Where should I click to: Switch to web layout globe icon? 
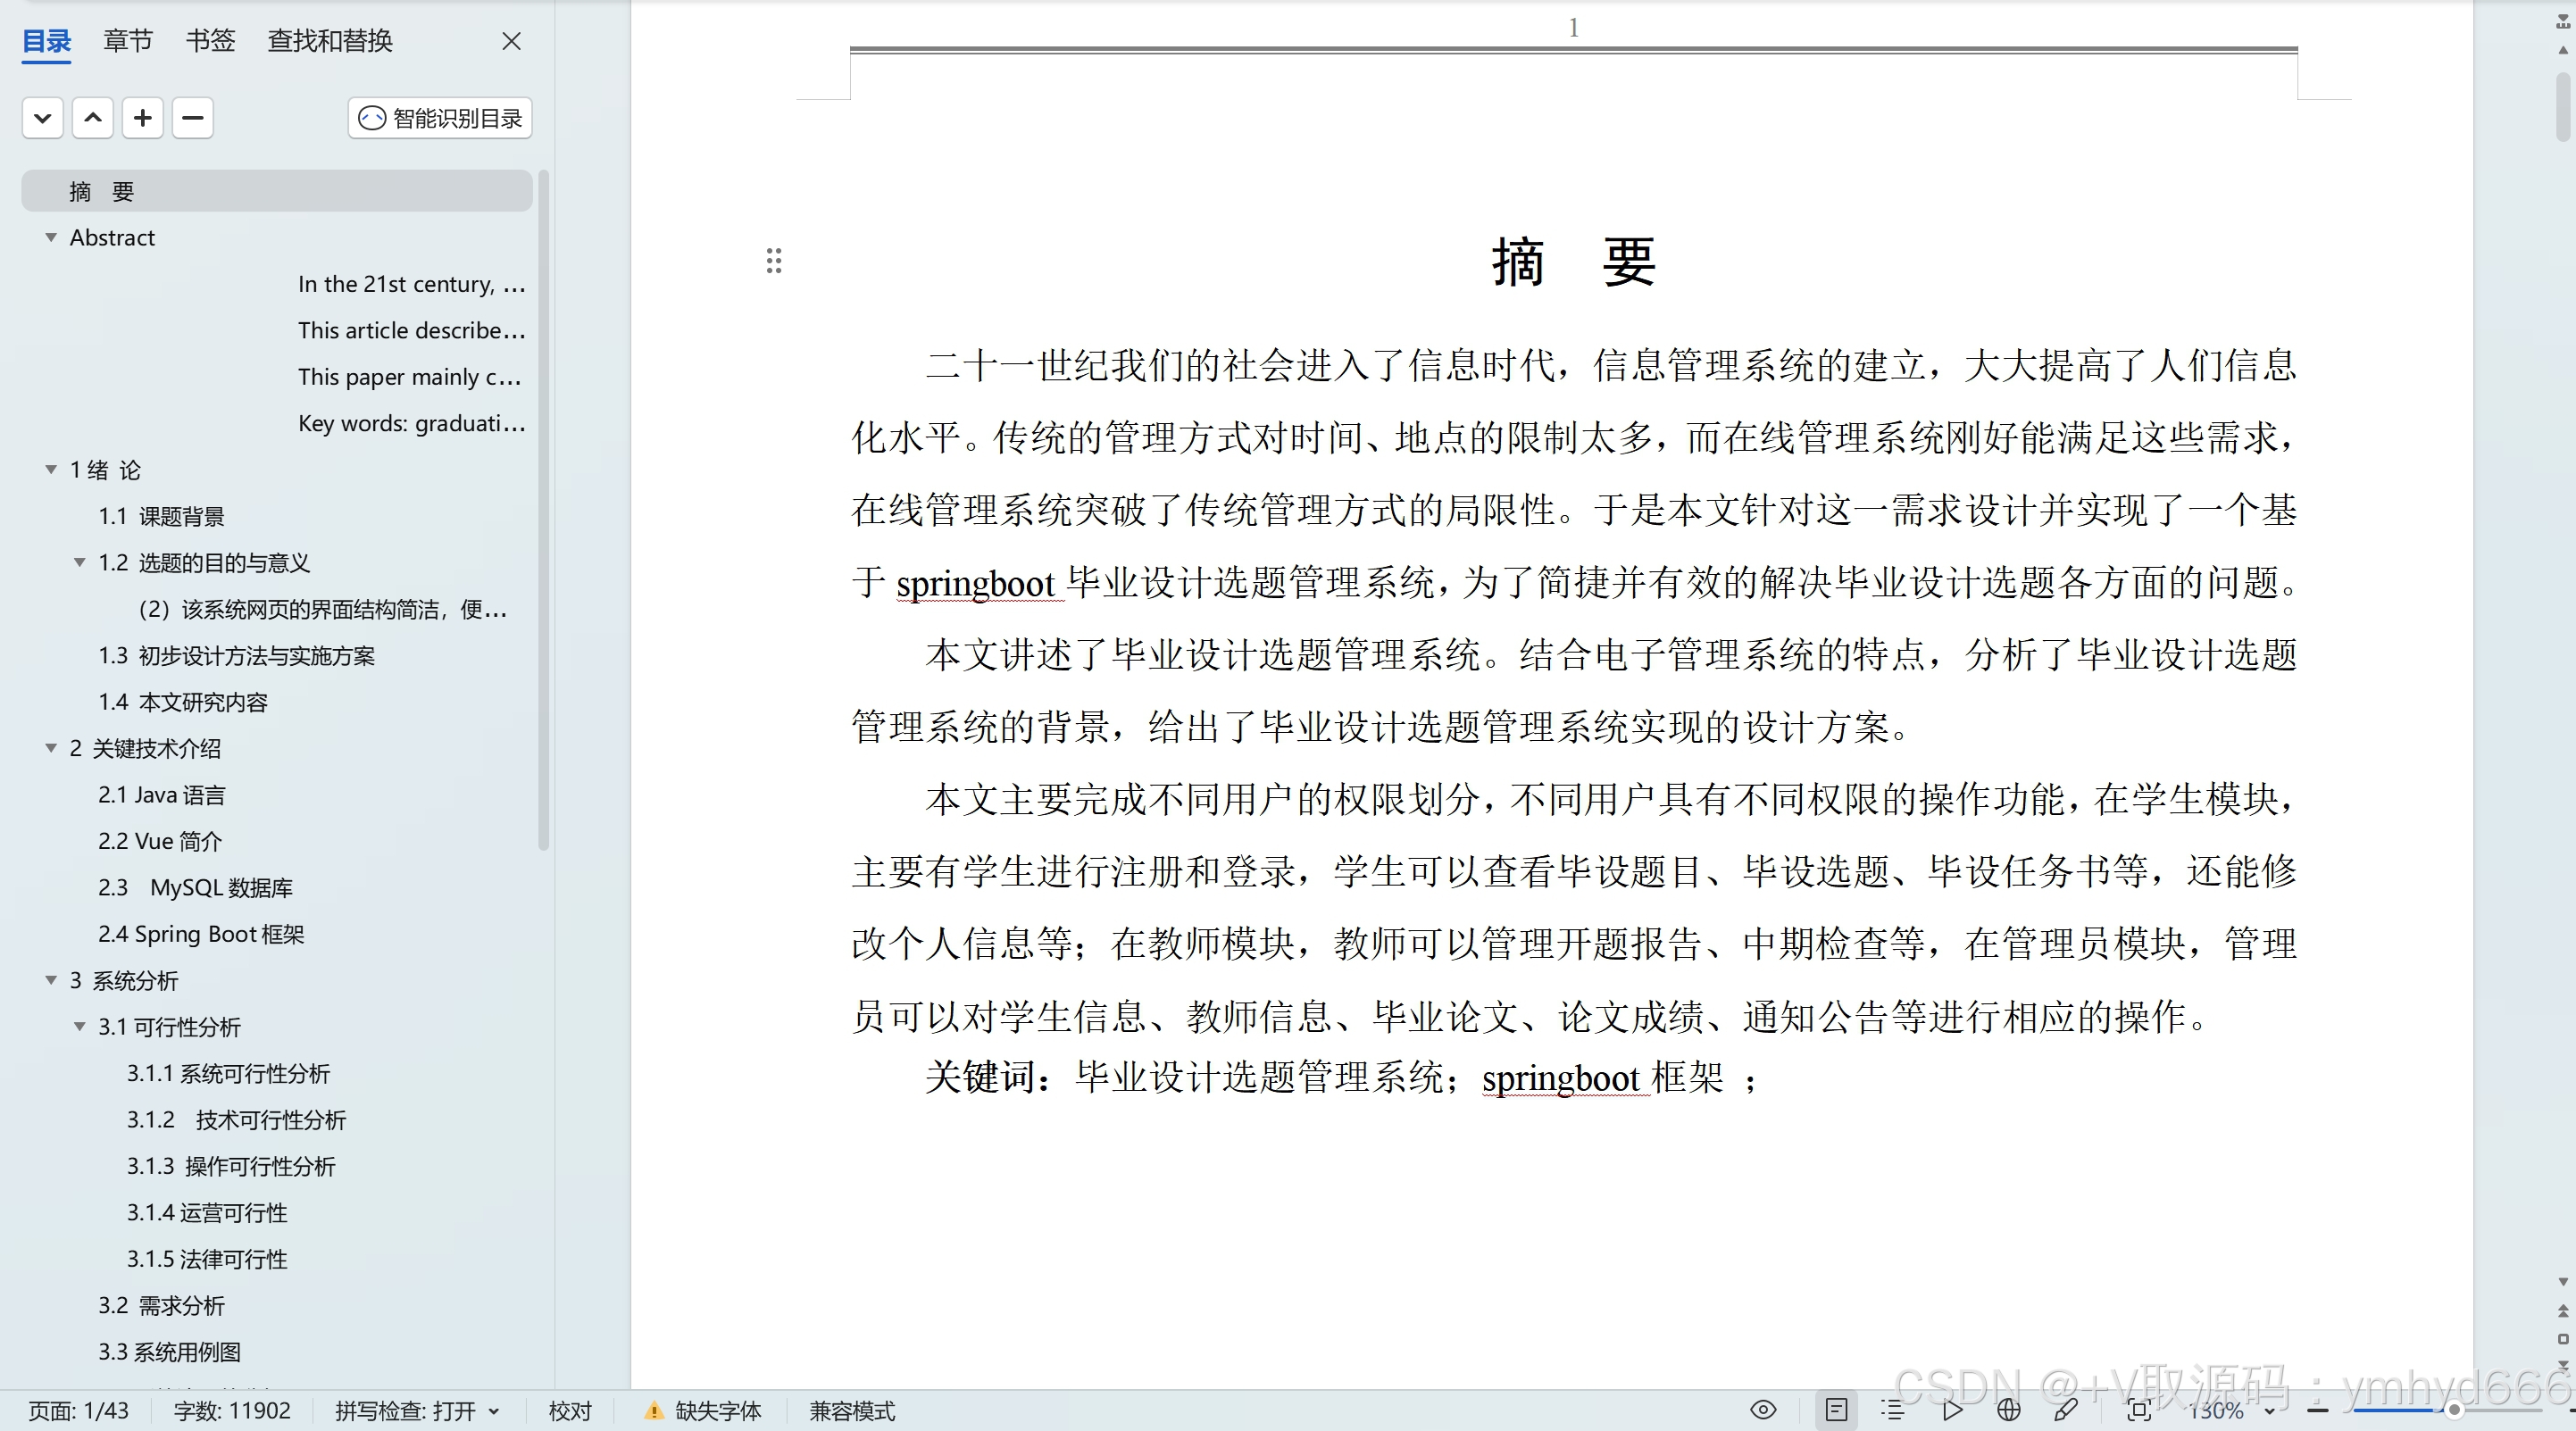pyautogui.click(x=2008, y=1410)
